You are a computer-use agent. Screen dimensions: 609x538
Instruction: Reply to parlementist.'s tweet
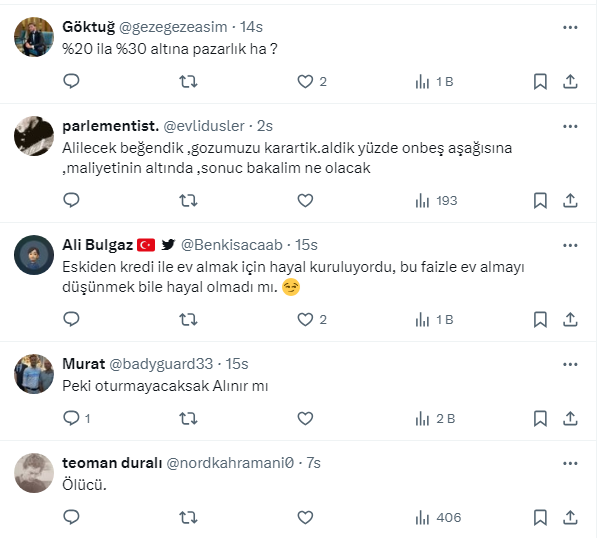(x=71, y=200)
